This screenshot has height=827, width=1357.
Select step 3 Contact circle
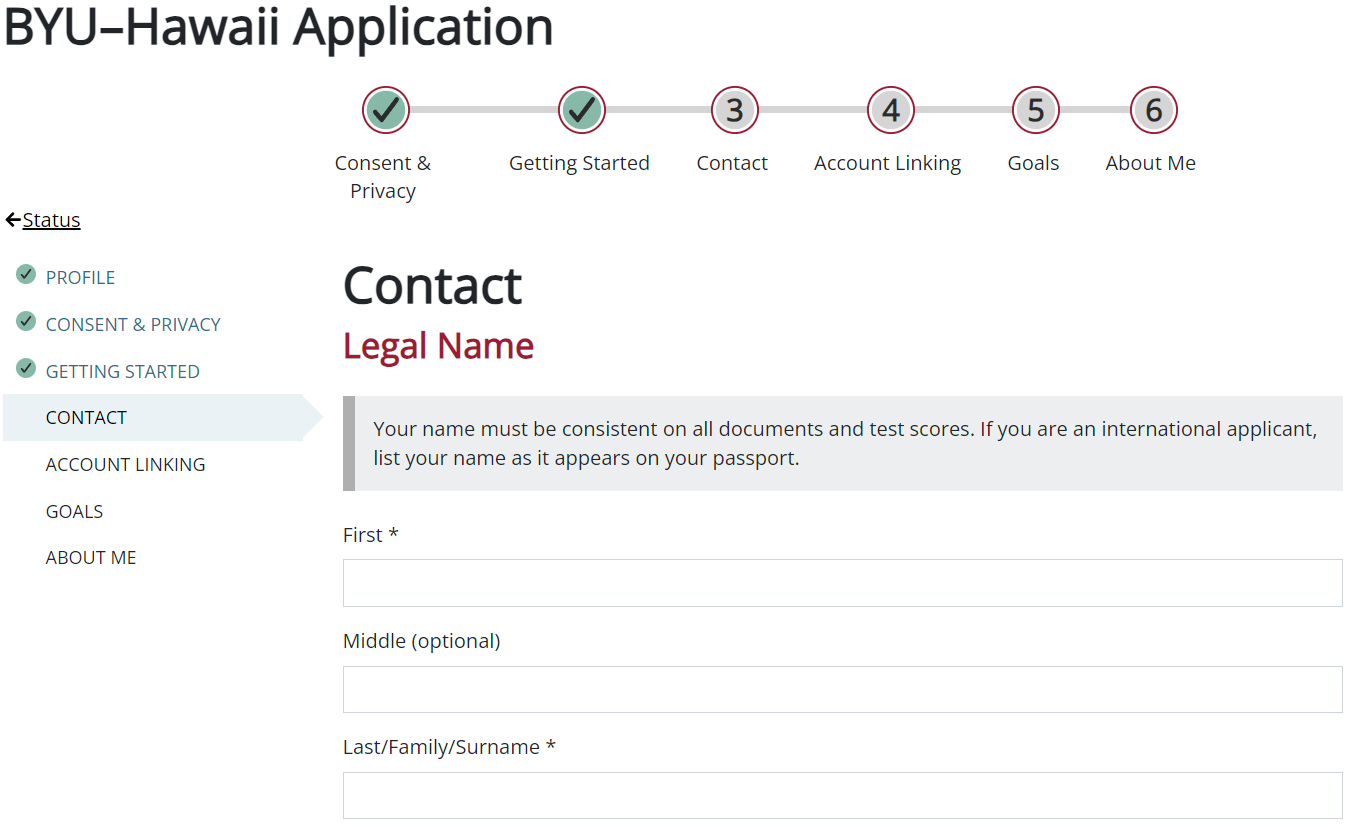(735, 110)
